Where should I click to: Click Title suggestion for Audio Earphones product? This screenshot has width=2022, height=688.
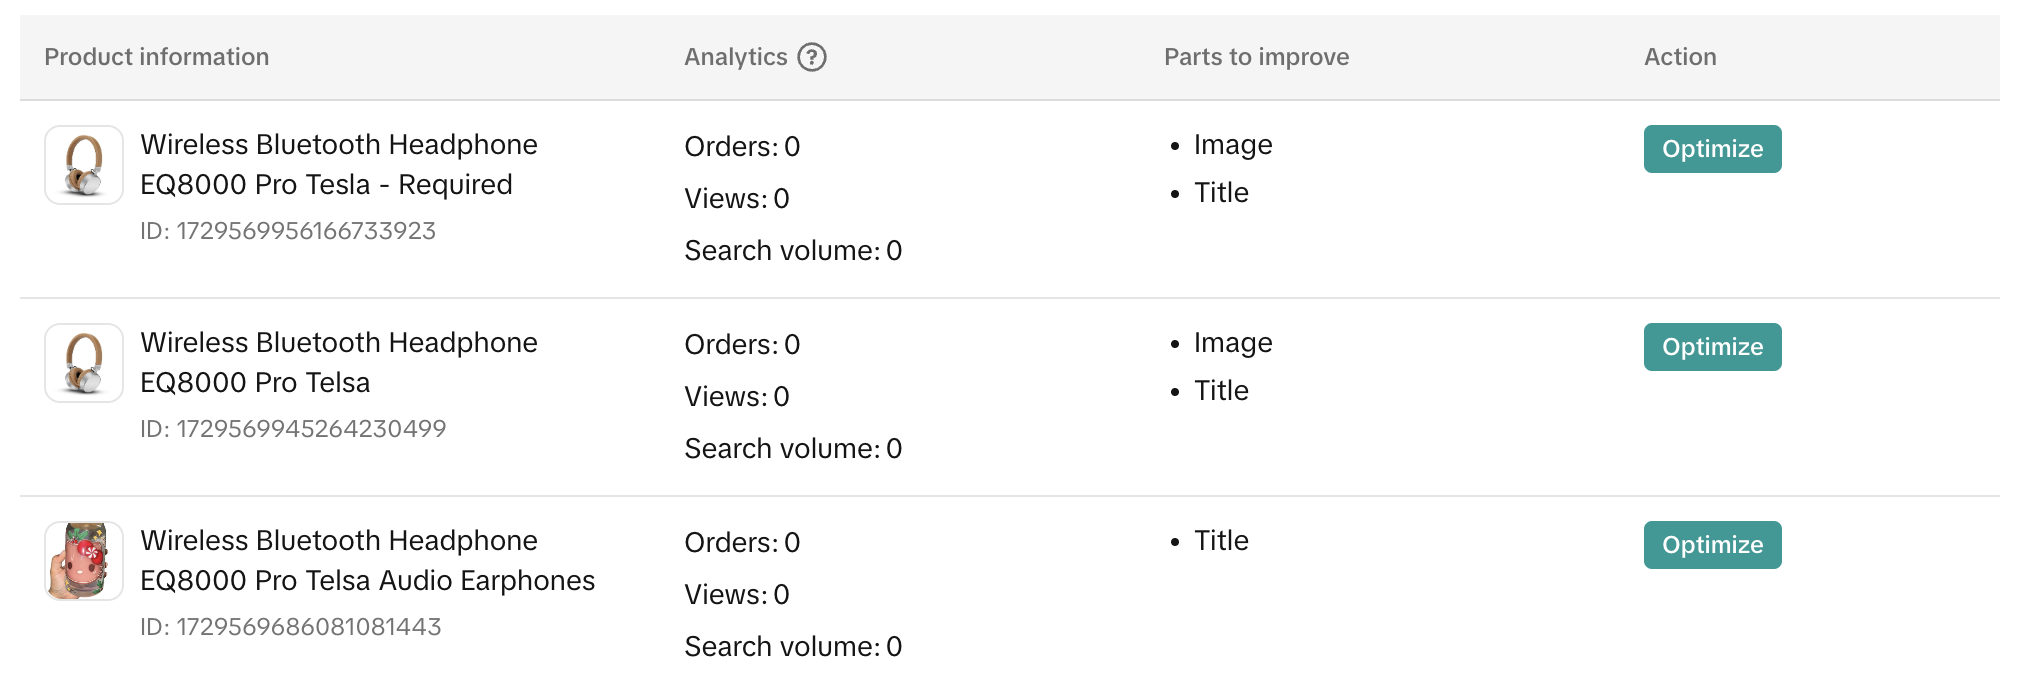click(x=1221, y=541)
